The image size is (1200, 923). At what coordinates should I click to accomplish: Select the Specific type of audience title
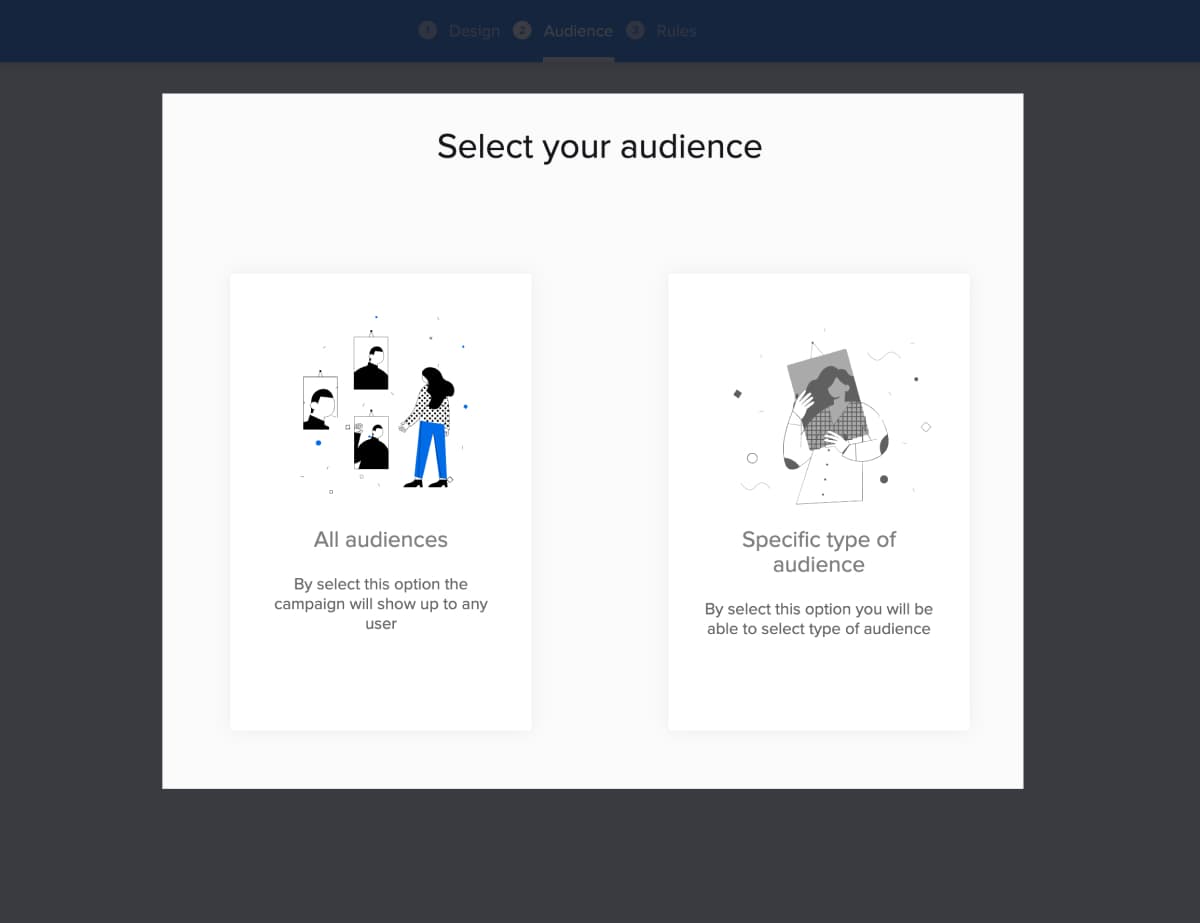819,552
